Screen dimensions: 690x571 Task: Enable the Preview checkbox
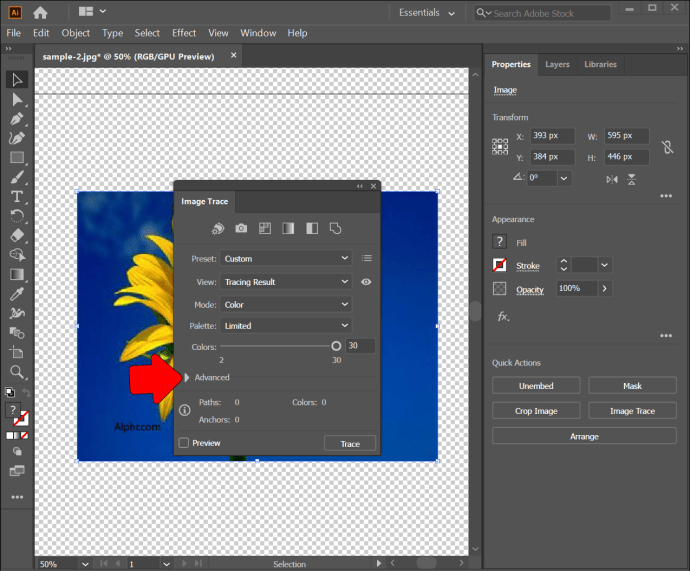pyautogui.click(x=184, y=443)
